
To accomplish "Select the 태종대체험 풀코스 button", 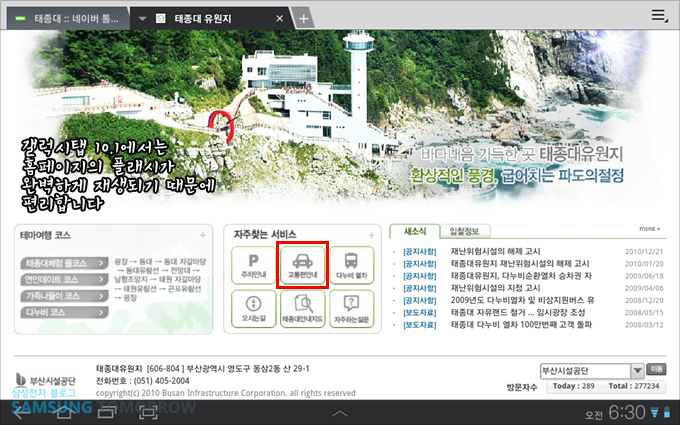I will (64, 263).
